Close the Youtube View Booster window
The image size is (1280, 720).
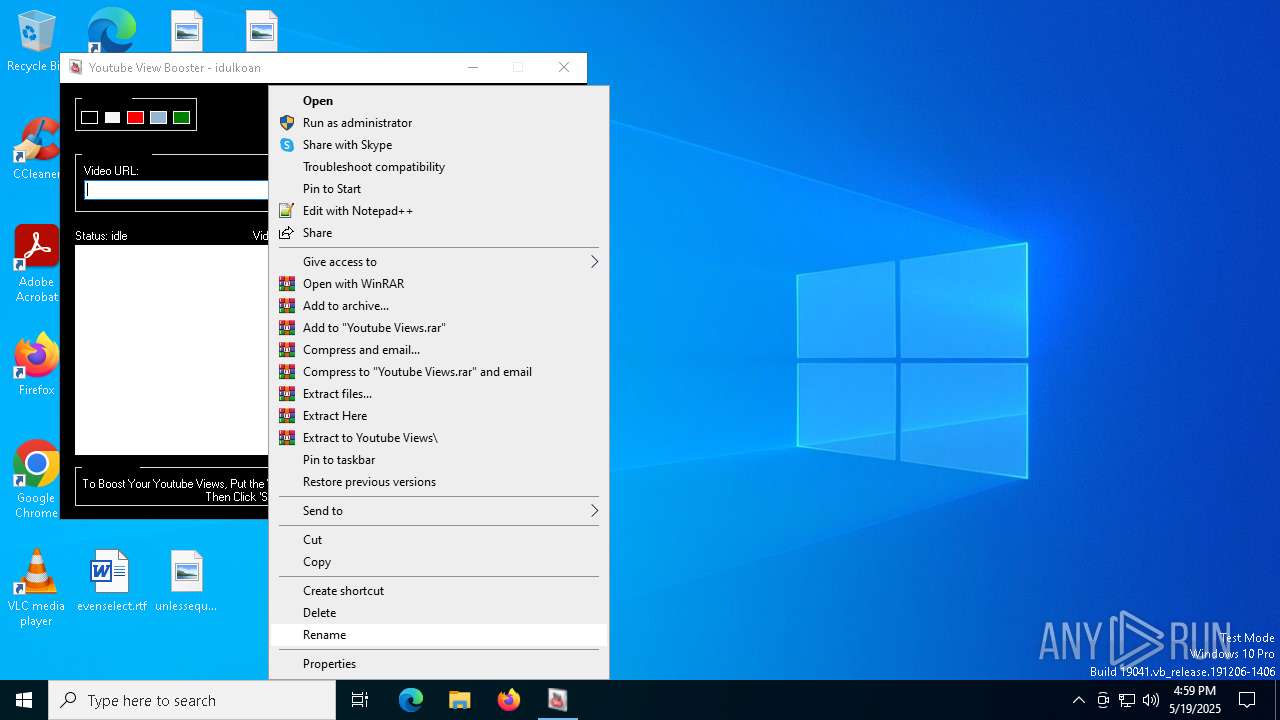564,67
